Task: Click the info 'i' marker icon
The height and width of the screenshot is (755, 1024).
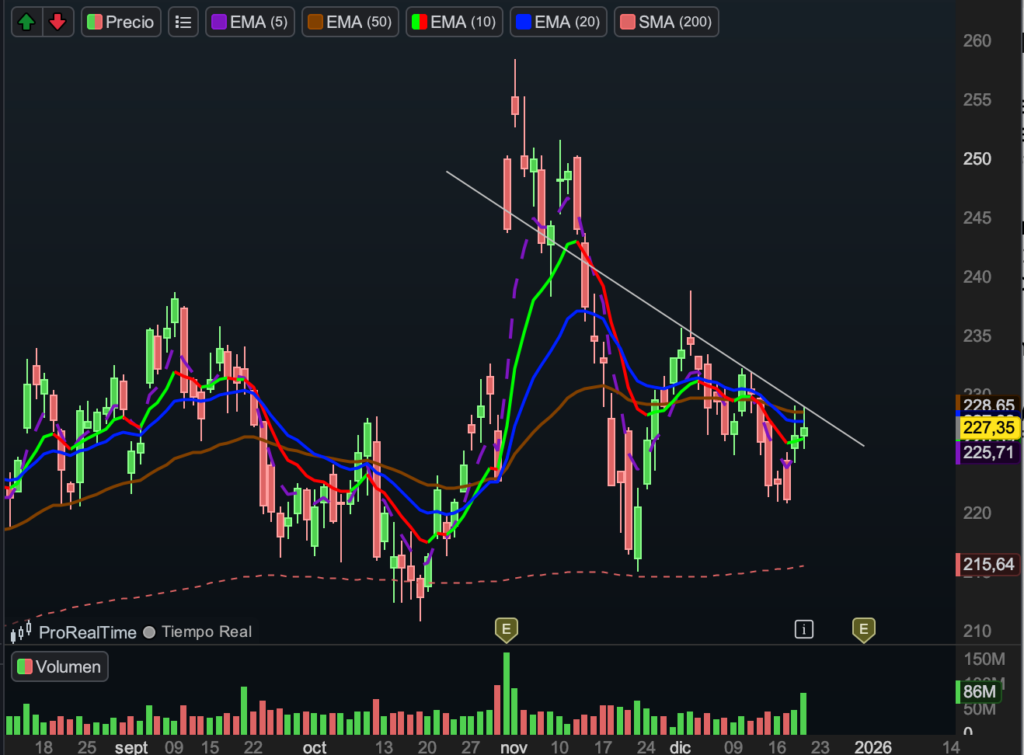Action: tap(804, 628)
